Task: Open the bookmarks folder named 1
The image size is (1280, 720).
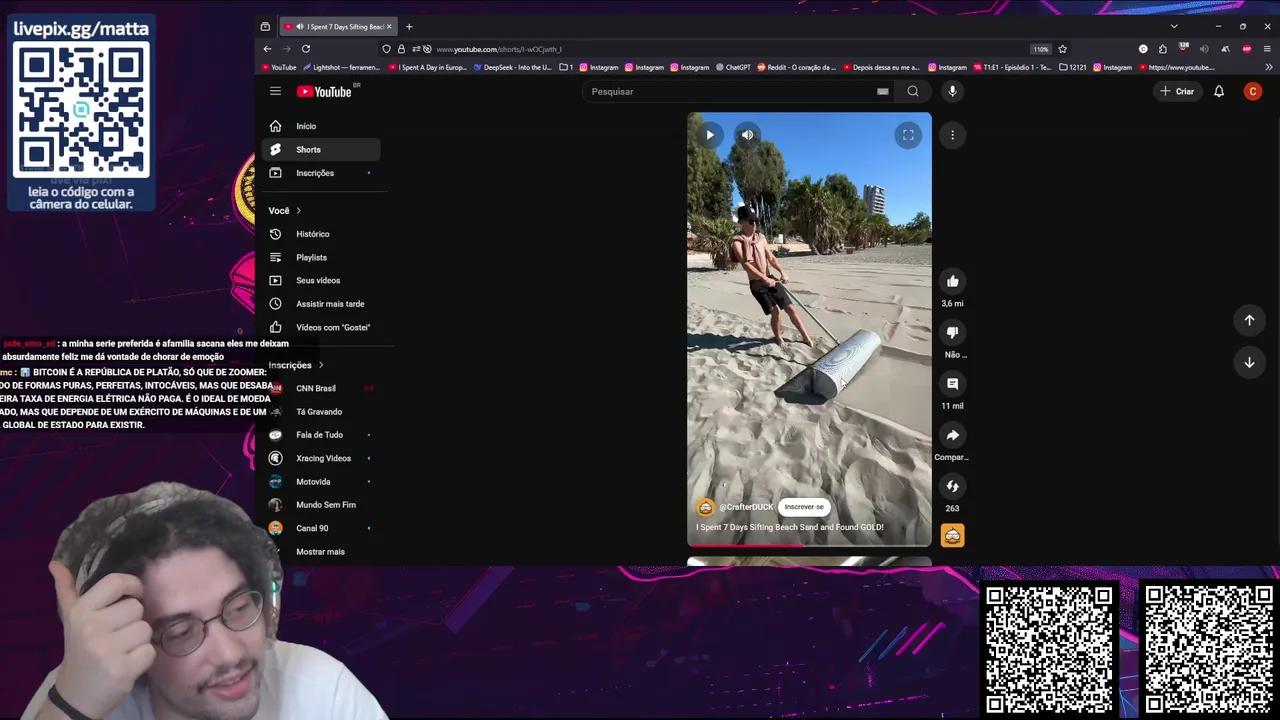Action: pyautogui.click(x=566, y=67)
